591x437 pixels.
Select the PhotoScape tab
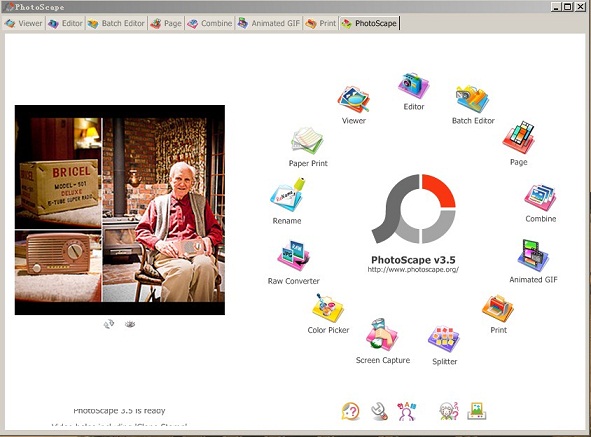369,23
